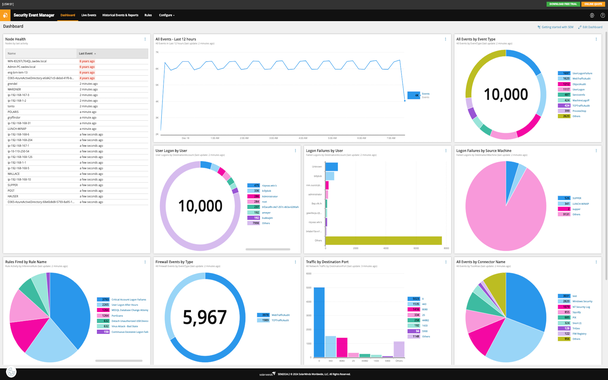Image resolution: width=608 pixels, height=380 pixels.
Task: Click Getting started with SEM link
Action: [555, 27]
